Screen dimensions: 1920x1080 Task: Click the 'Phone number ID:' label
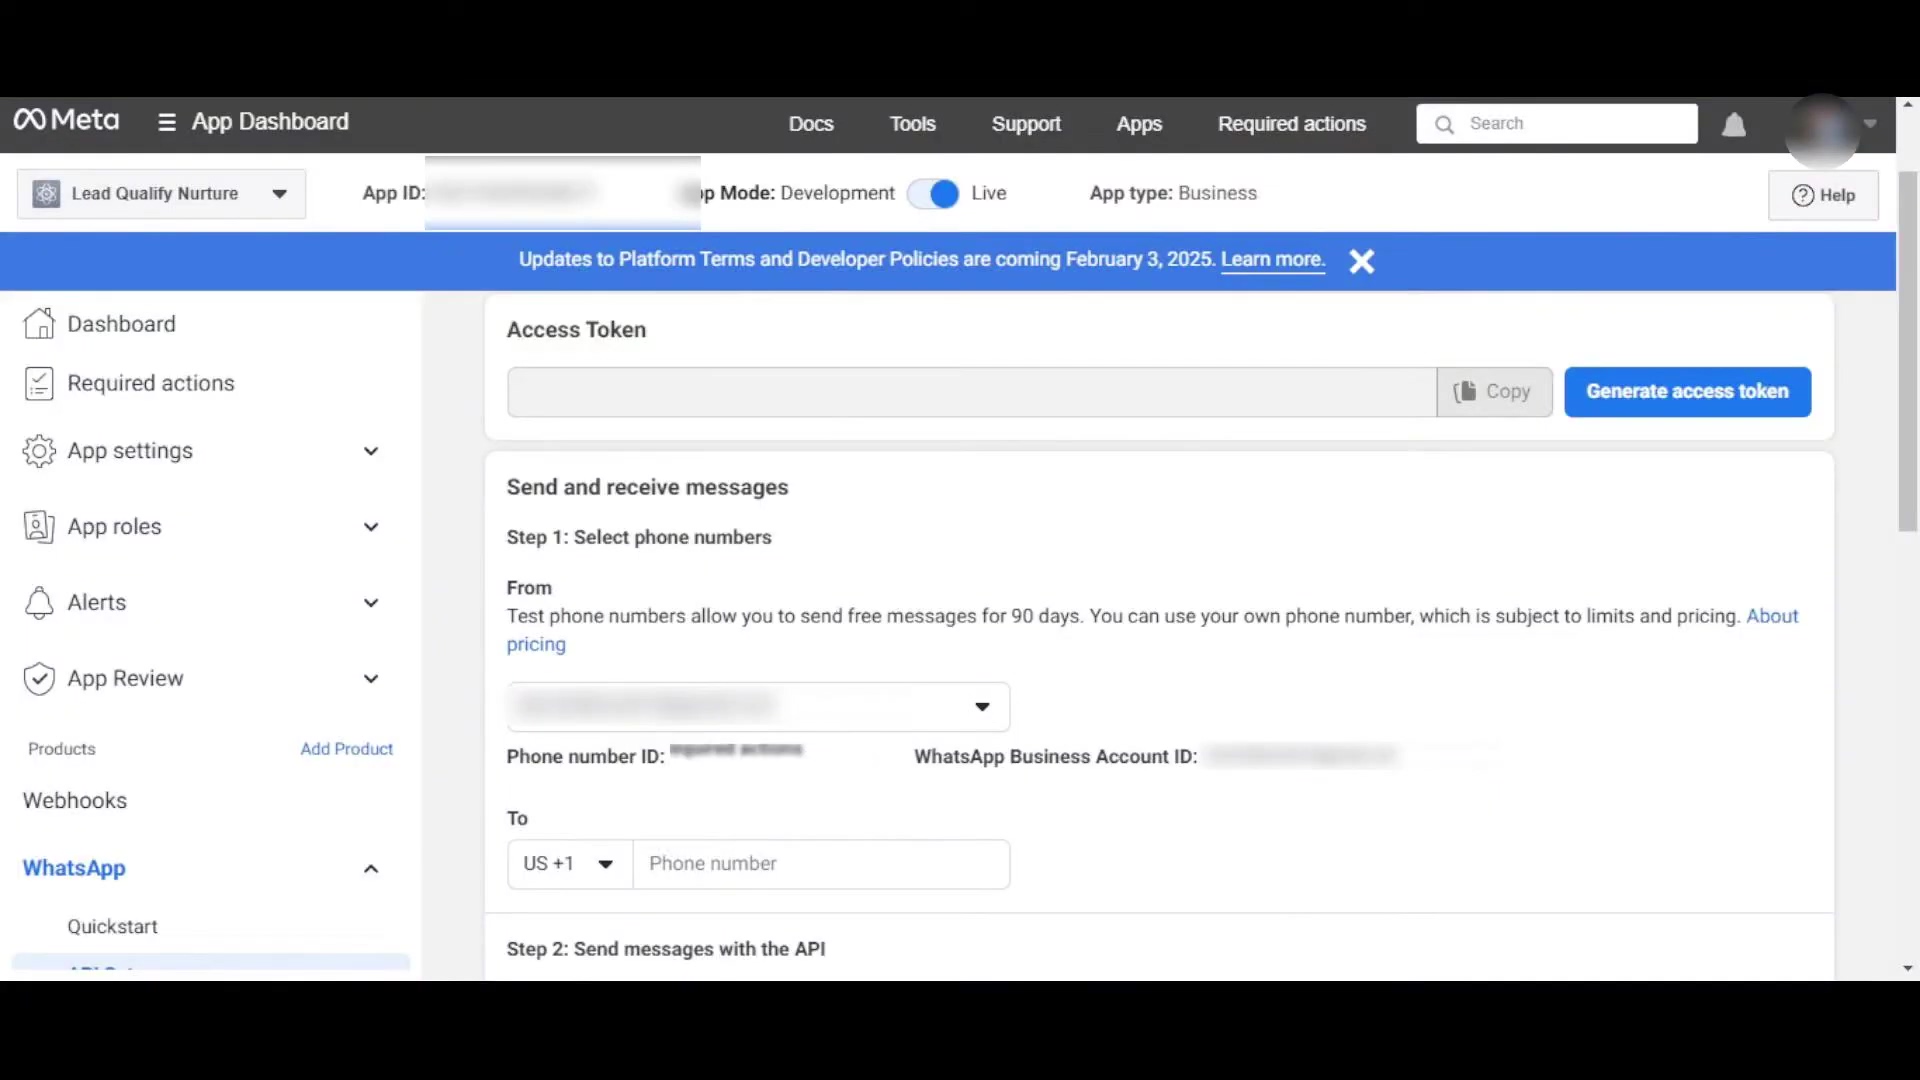pos(585,757)
